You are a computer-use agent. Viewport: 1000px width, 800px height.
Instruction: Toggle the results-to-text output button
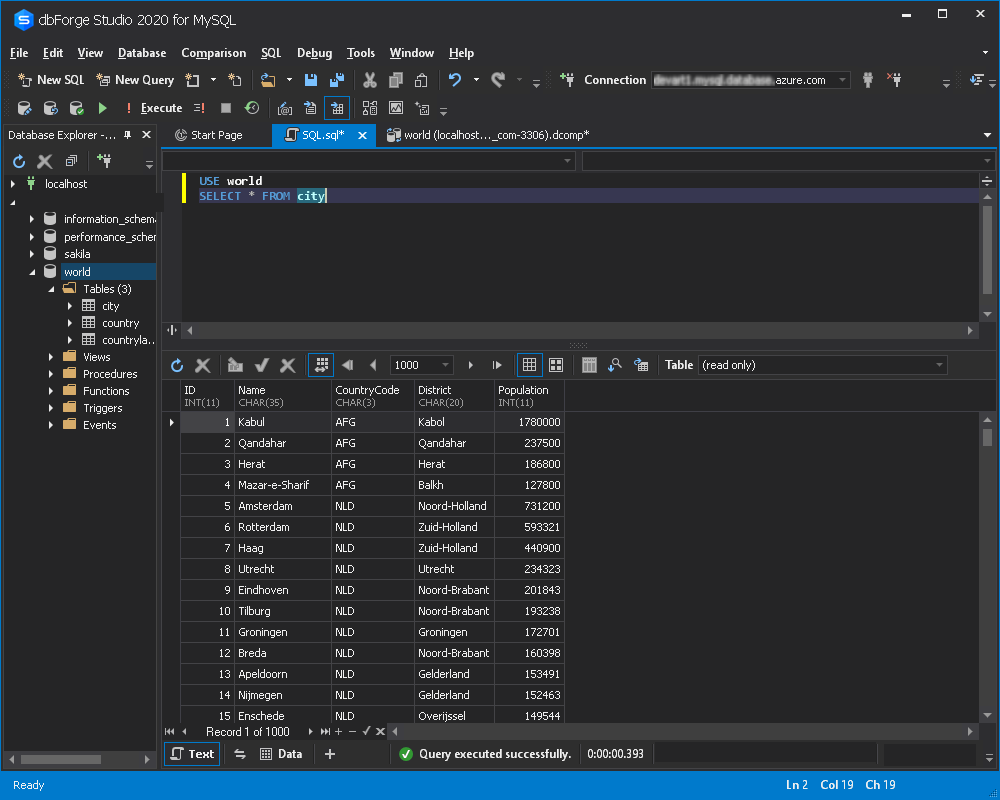tap(310, 108)
